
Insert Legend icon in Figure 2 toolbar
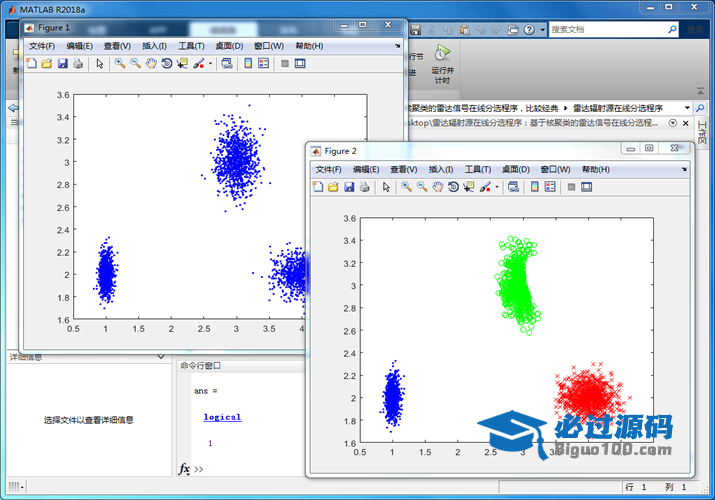click(x=550, y=187)
